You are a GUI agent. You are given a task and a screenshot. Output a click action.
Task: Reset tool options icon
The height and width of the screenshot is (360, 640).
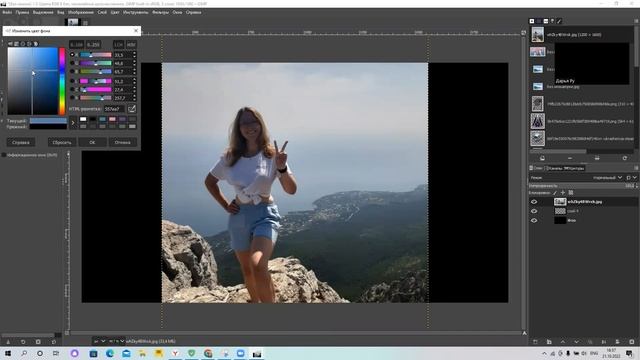[x=53, y=342]
